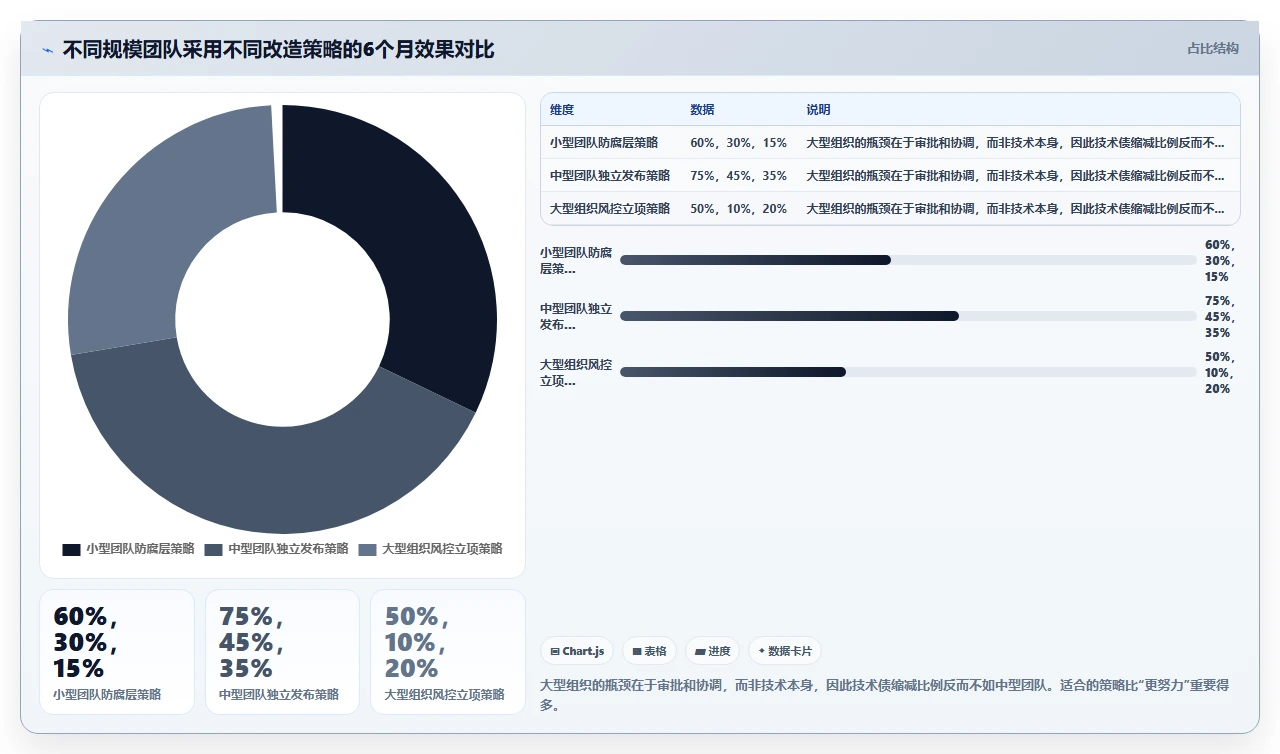This screenshot has height=754, width=1280.
Task: Click table cell 小型团队防腐层策略
Action: click(604, 143)
